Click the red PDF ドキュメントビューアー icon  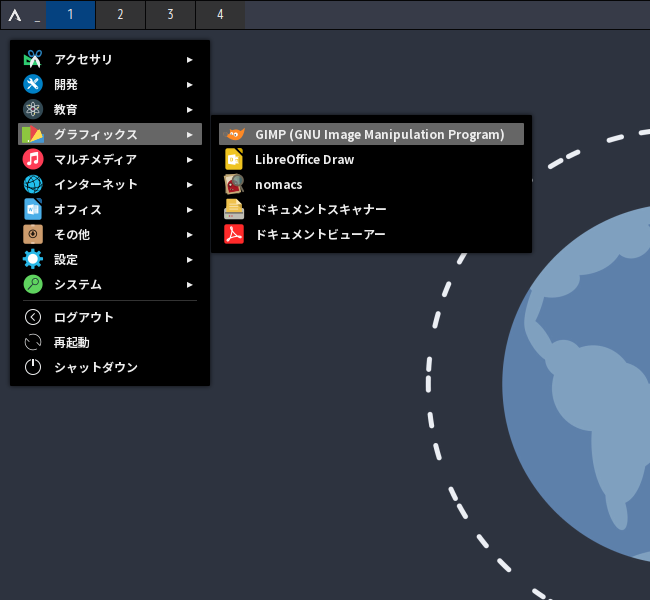pos(234,234)
